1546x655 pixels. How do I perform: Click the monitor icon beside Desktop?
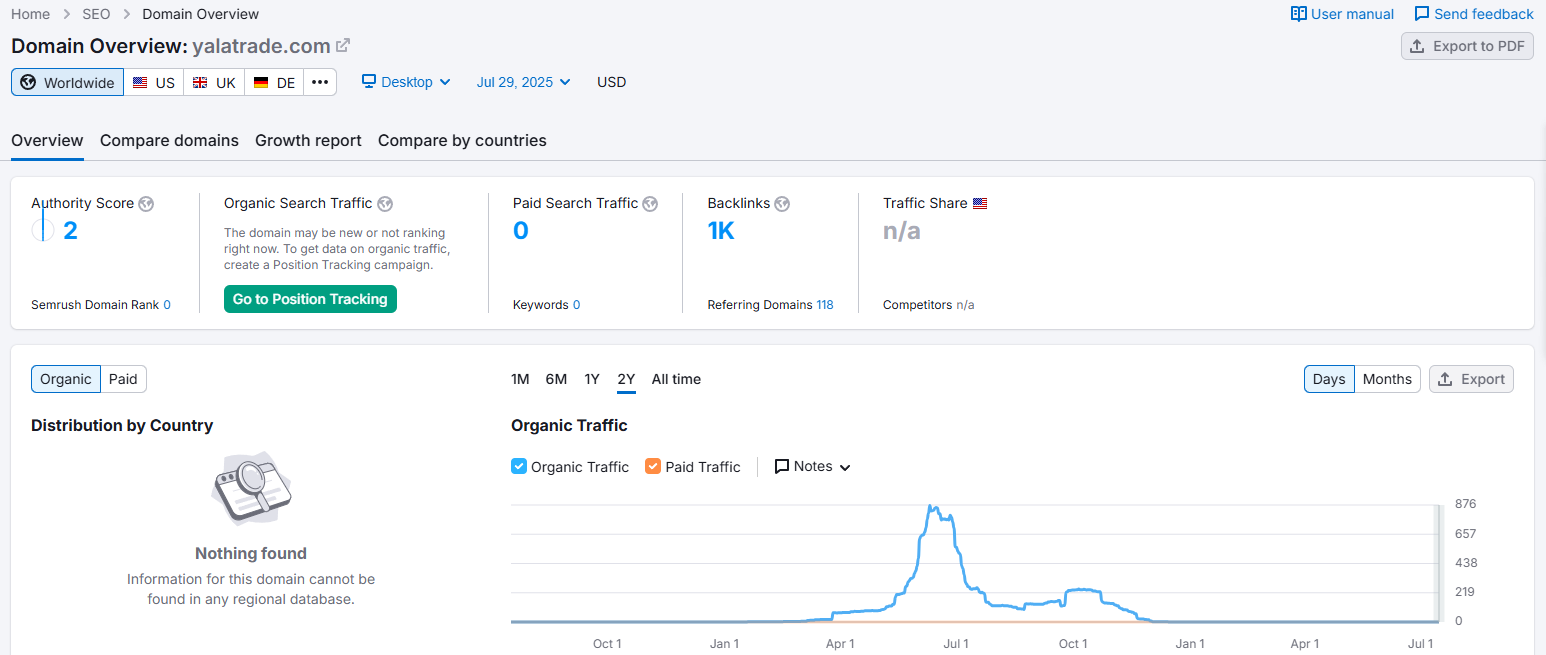click(x=369, y=81)
